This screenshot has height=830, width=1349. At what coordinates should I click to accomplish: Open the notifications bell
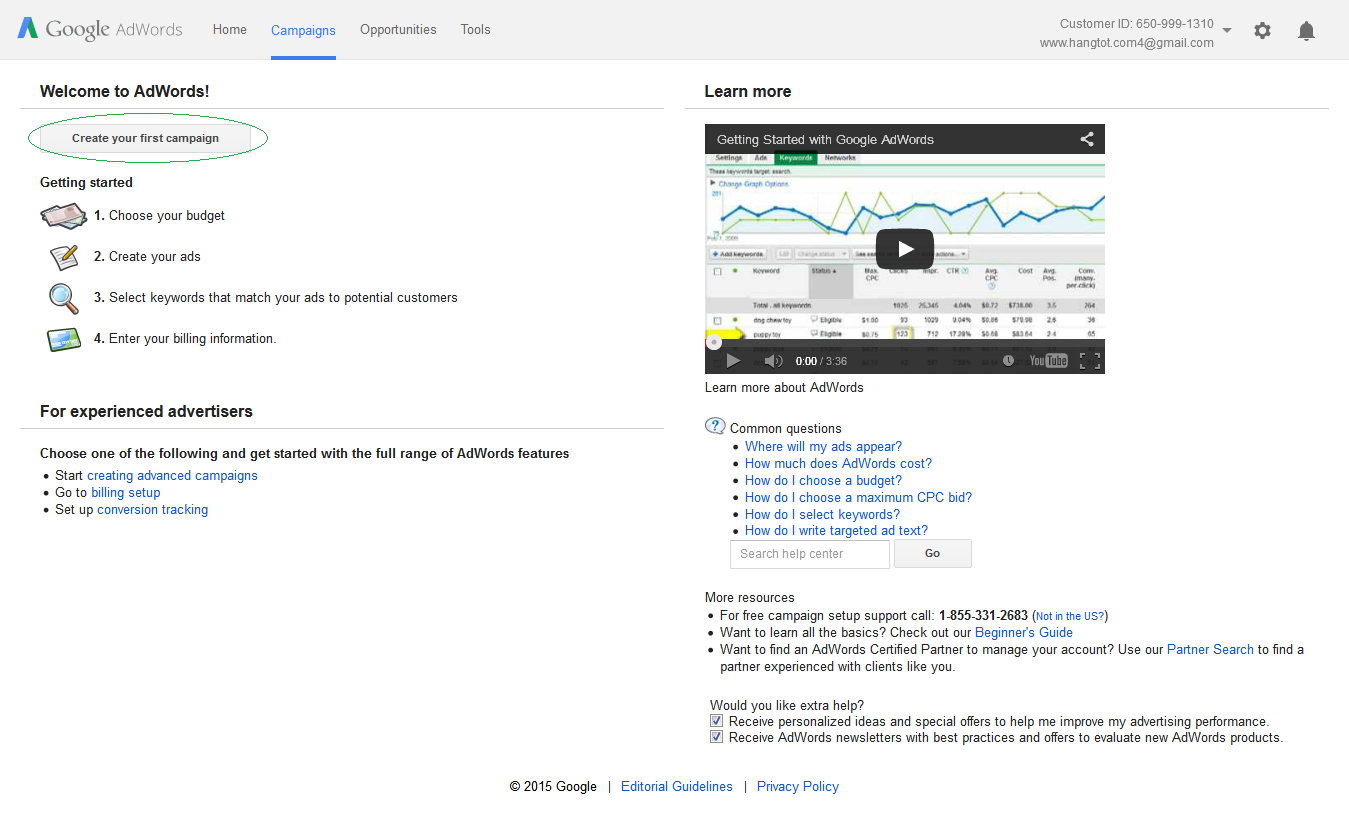[x=1306, y=31]
